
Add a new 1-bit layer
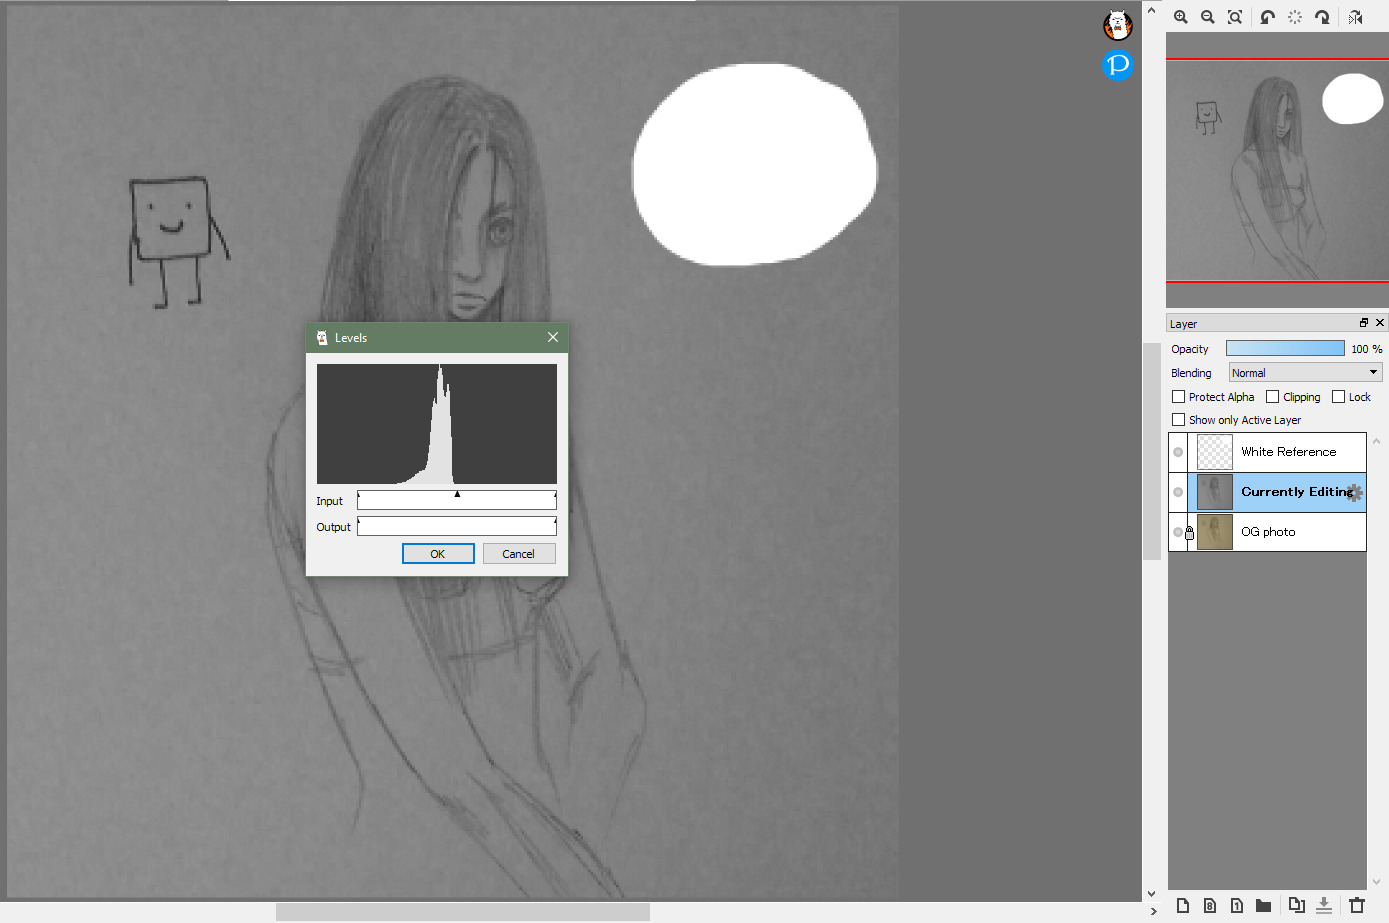[1237, 905]
